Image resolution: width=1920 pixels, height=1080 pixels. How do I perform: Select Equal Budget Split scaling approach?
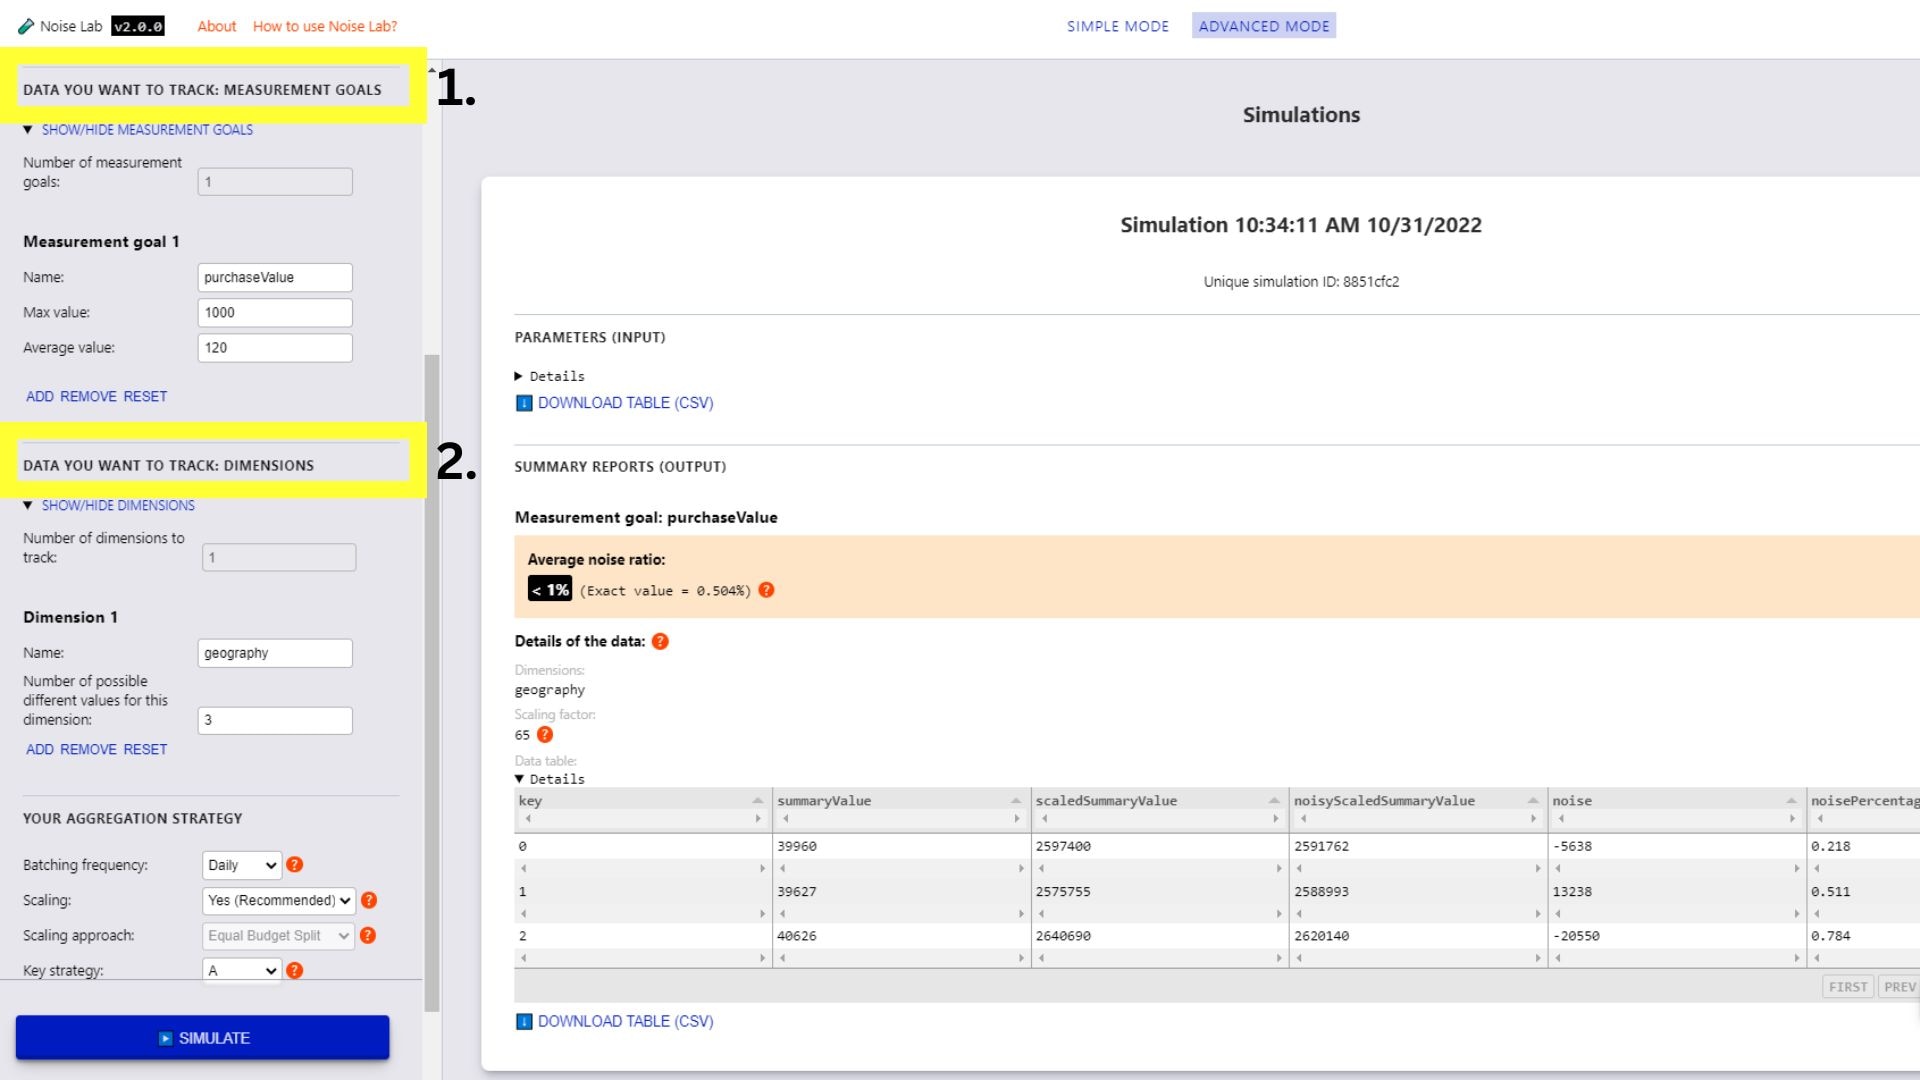277,935
